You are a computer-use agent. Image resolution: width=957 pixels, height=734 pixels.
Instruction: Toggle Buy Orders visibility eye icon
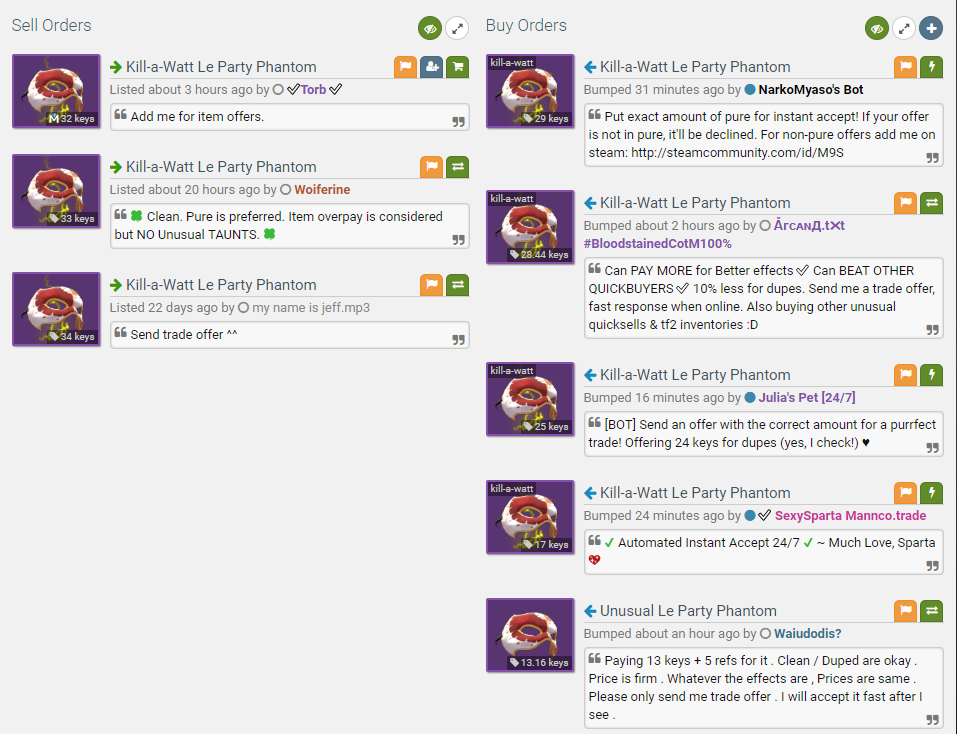(876, 28)
